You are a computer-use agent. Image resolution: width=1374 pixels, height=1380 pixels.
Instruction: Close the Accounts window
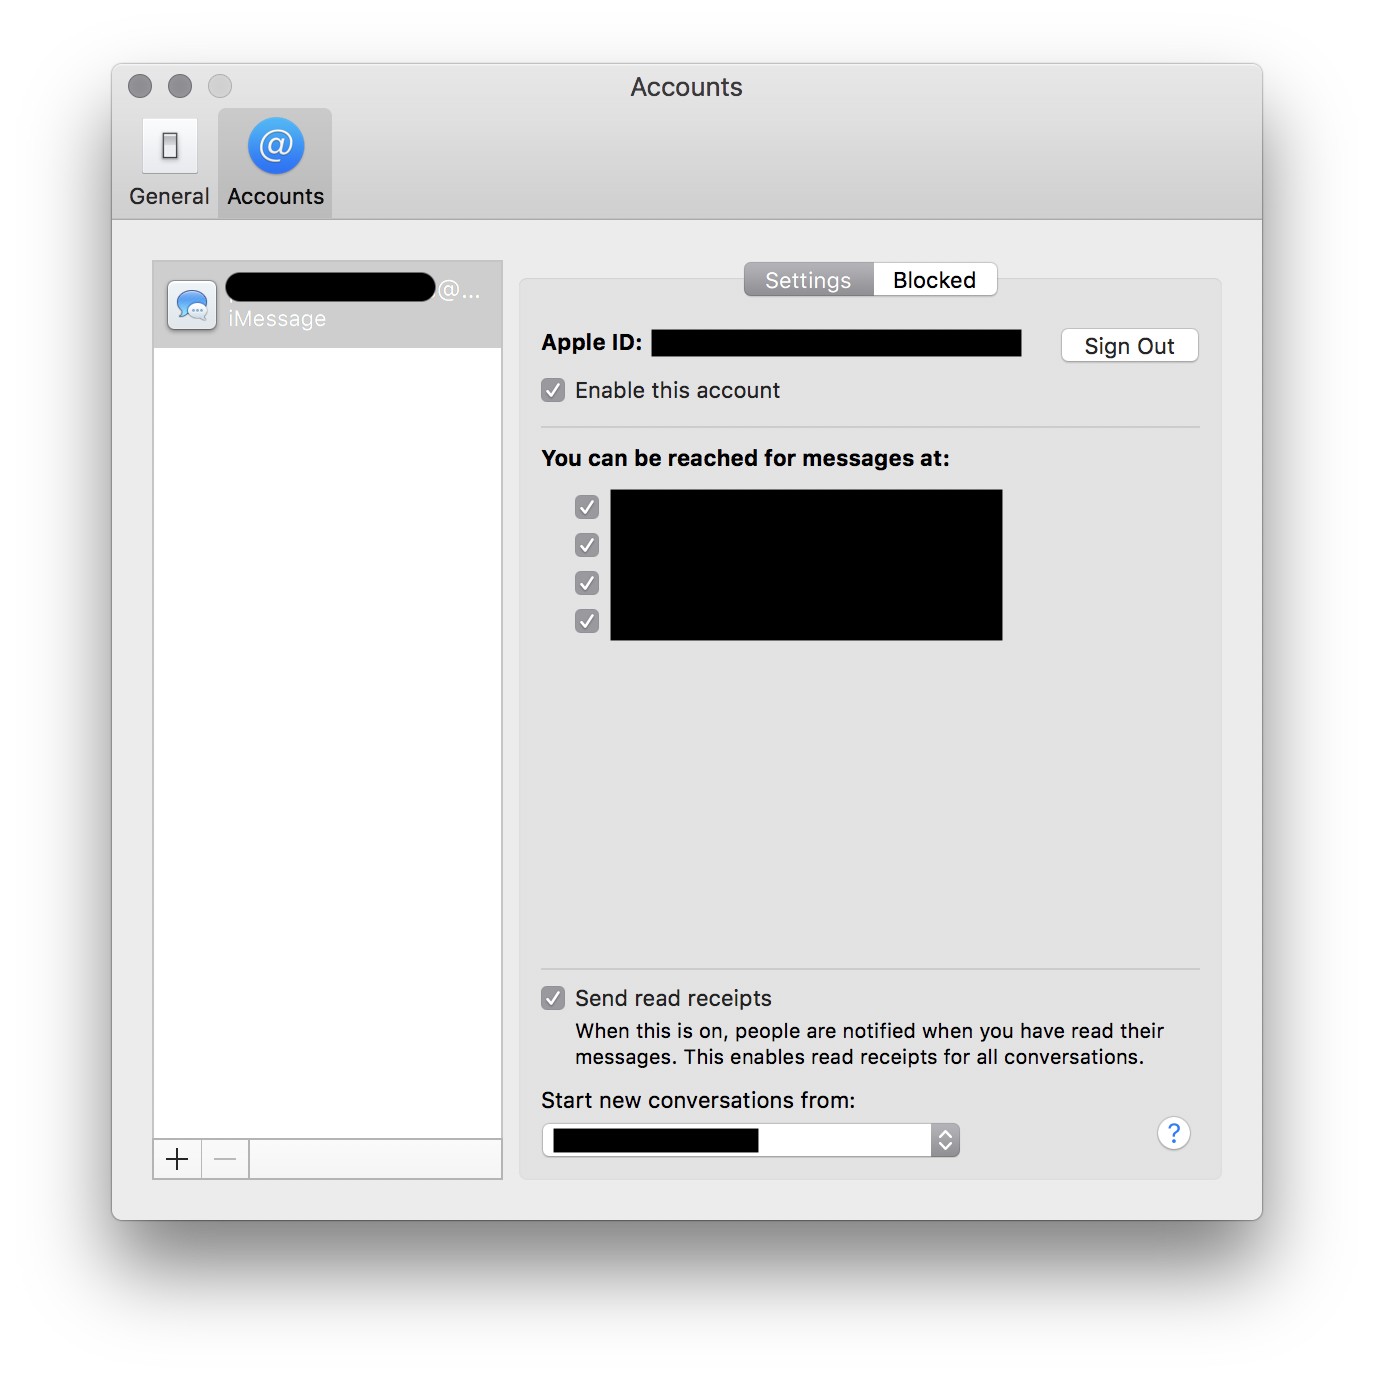click(140, 87)
